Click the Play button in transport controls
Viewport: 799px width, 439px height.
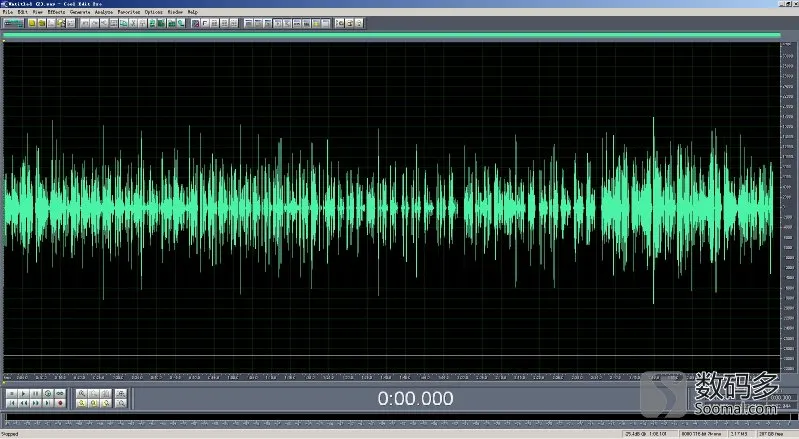coord(23,394)
